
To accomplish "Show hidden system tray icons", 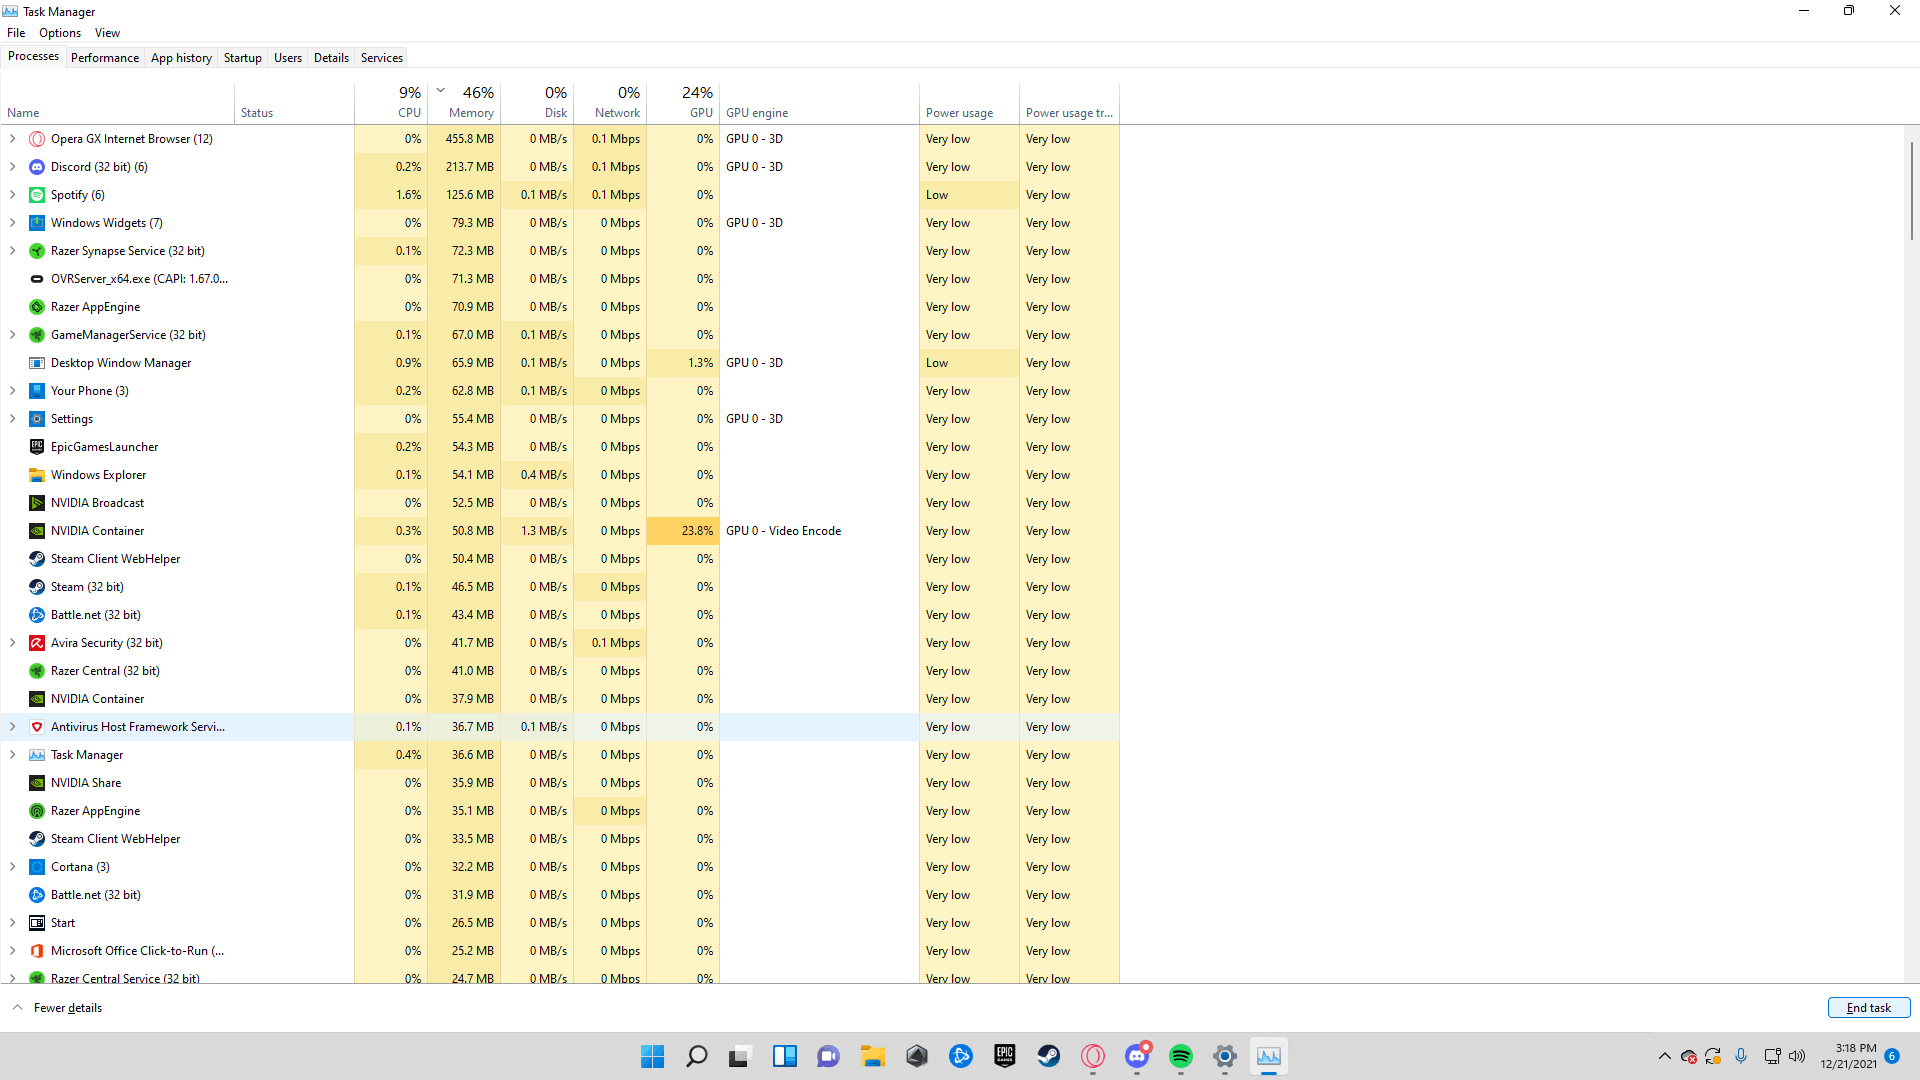I will 1665,1056.
